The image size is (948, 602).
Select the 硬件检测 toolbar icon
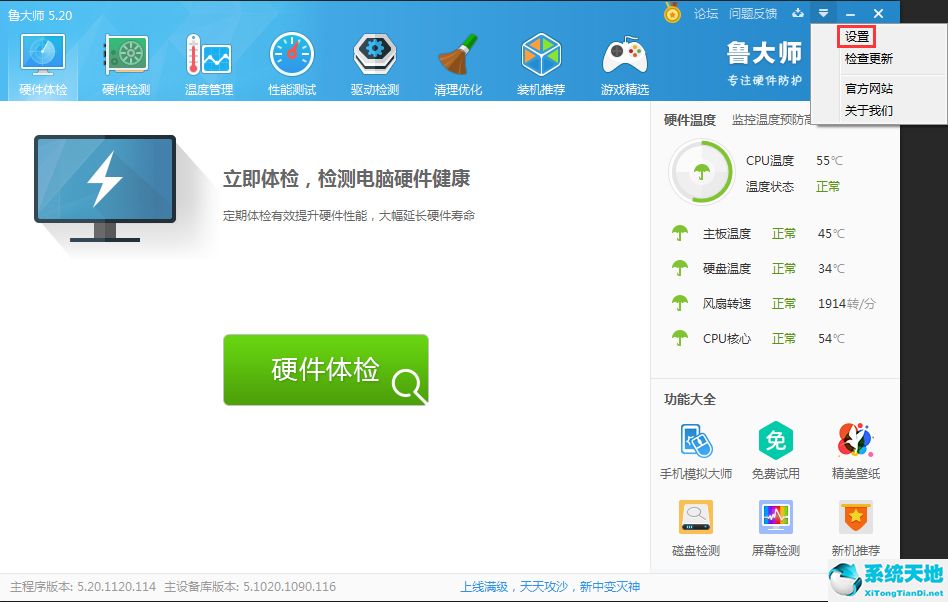(x=124, y=60)
